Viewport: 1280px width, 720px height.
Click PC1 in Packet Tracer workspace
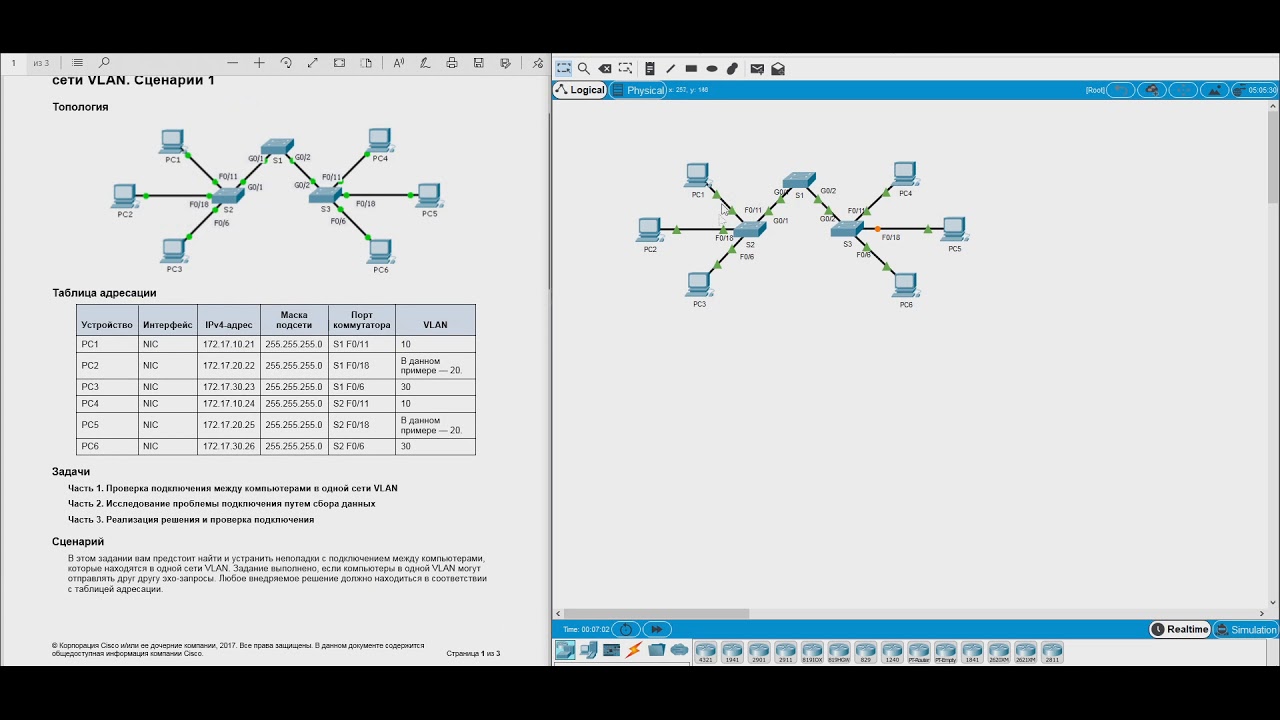point(697,176)
